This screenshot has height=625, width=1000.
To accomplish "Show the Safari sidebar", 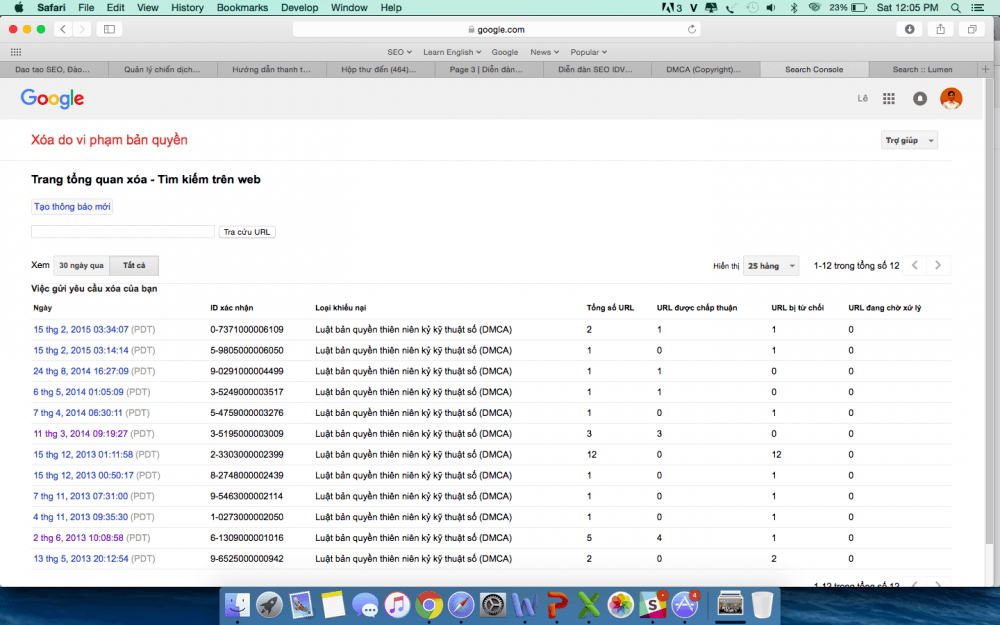I will tap(109, 29).
